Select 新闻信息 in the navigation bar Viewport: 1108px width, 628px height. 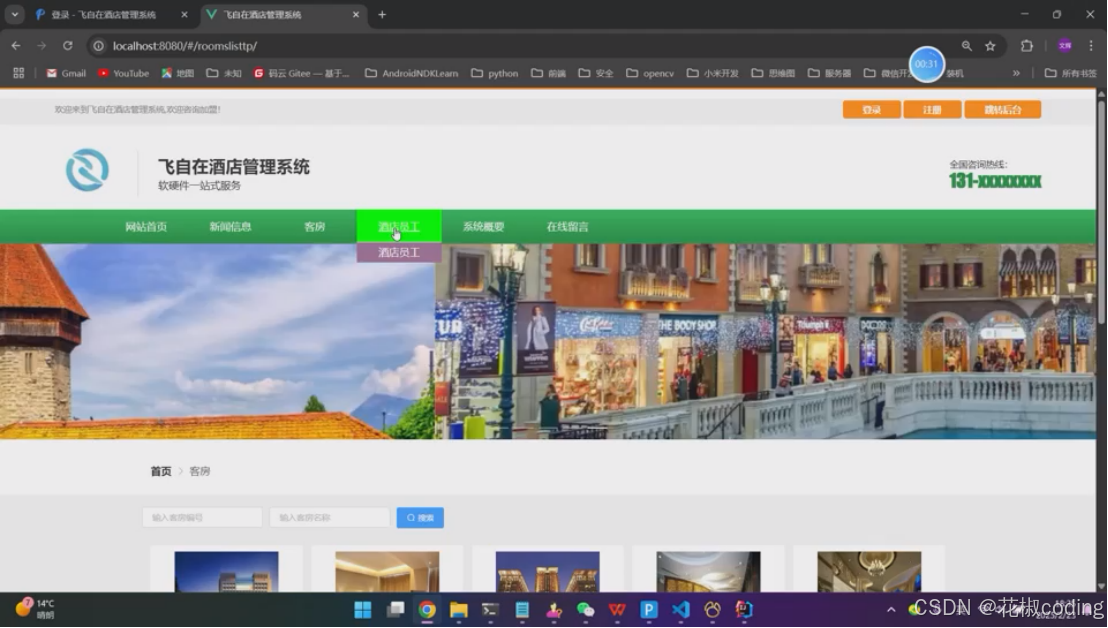(231, 226)
